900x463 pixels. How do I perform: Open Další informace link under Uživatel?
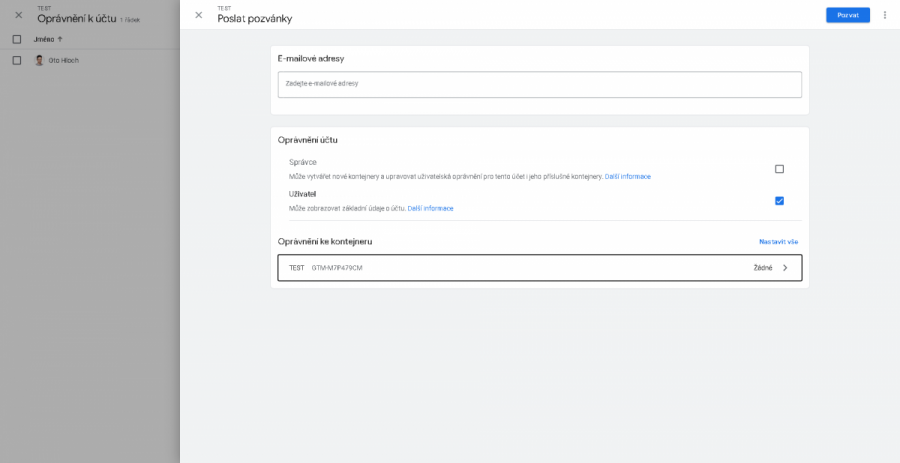click(x=430, y=208)
